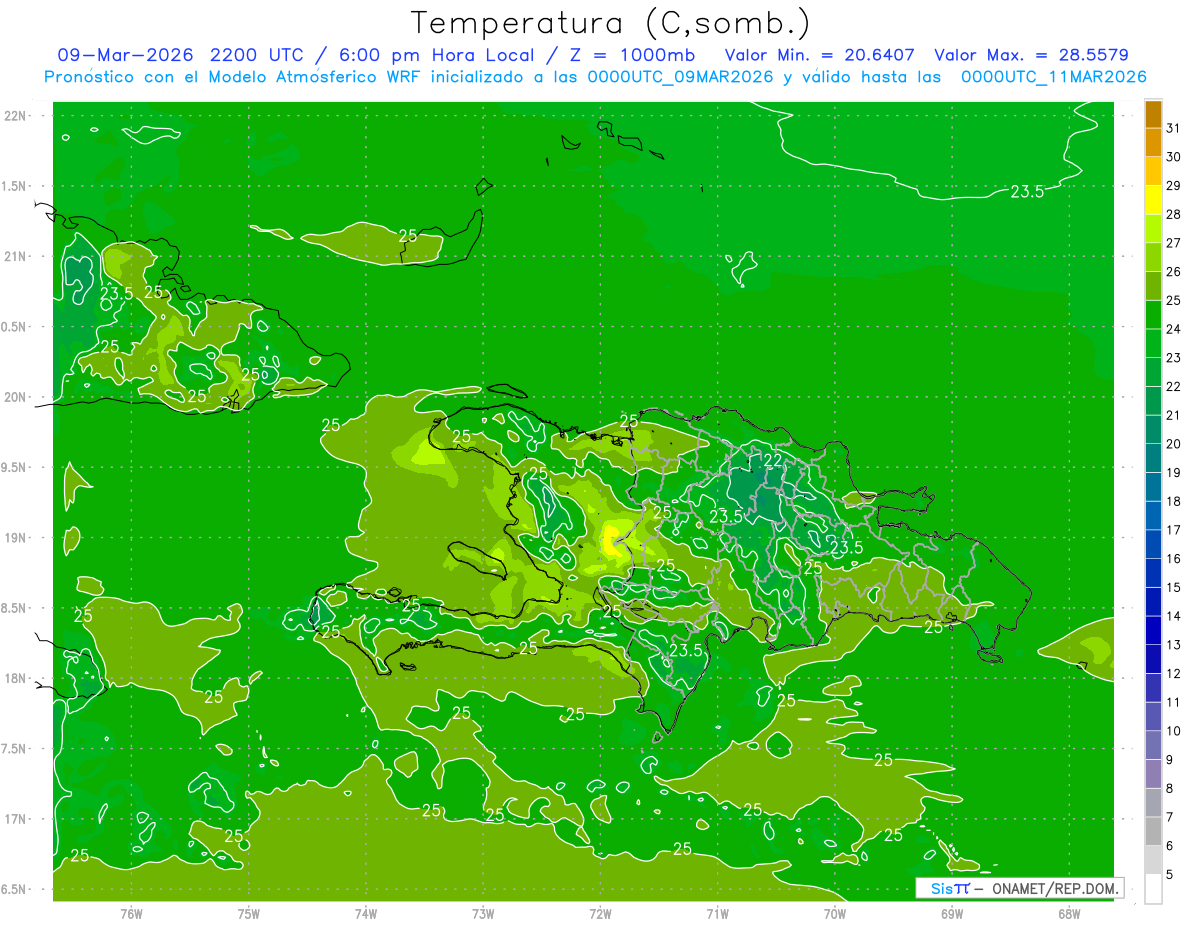The width and height of the screenshot is (1200, 927).
Task: Select the valid-until time 0000UTC_11MAR2026
Action: point(1053,77)
